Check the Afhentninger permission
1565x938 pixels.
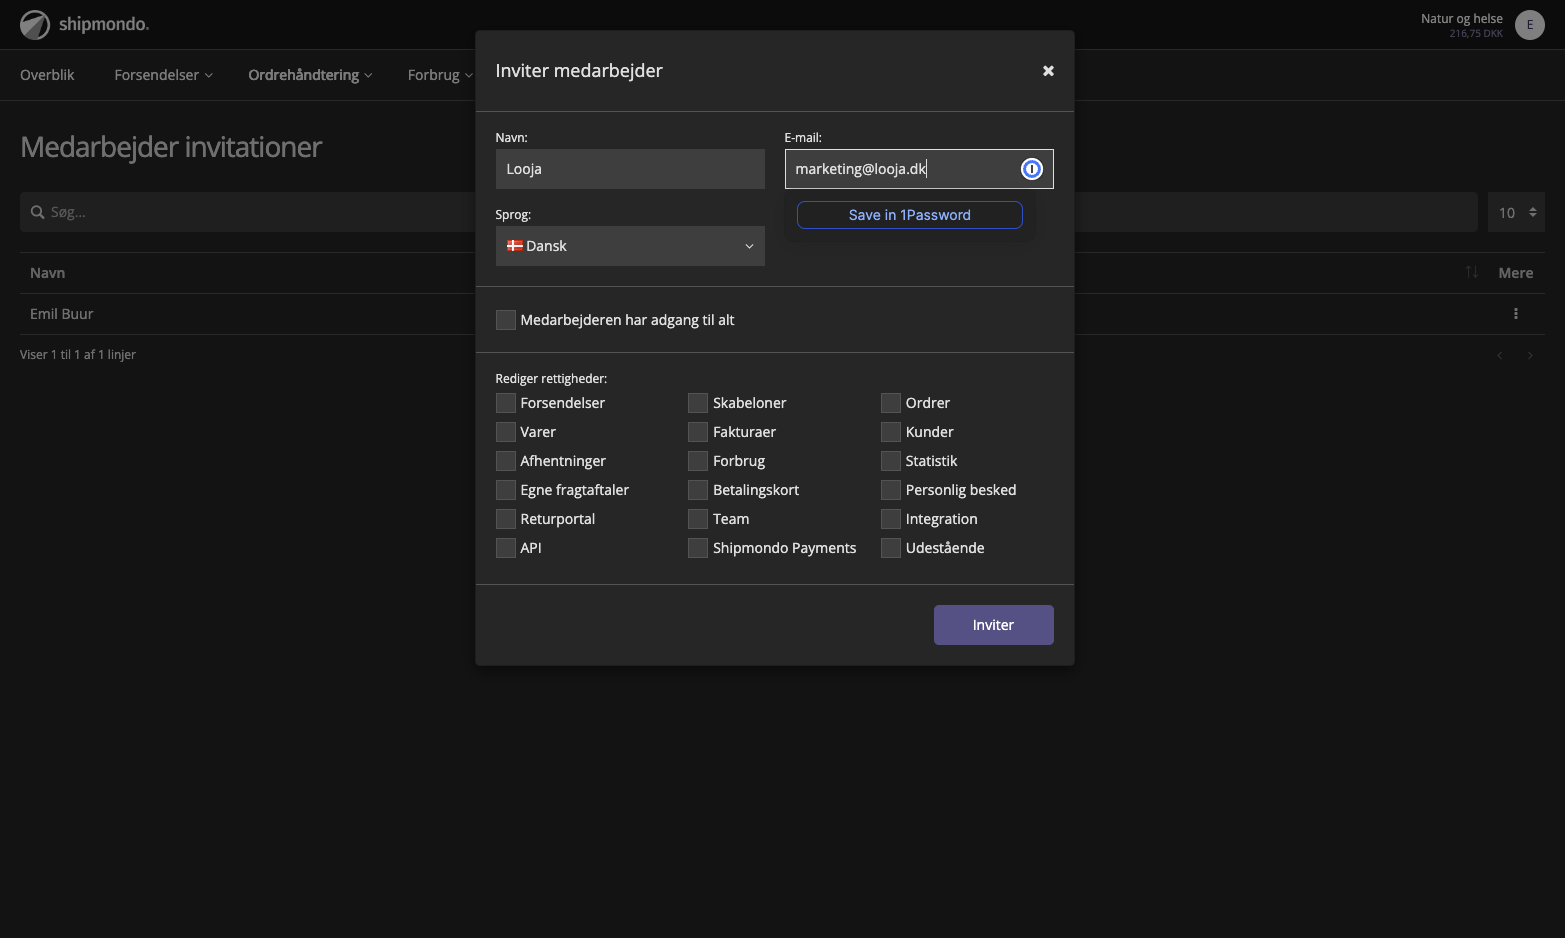click(x=506, y=461)
